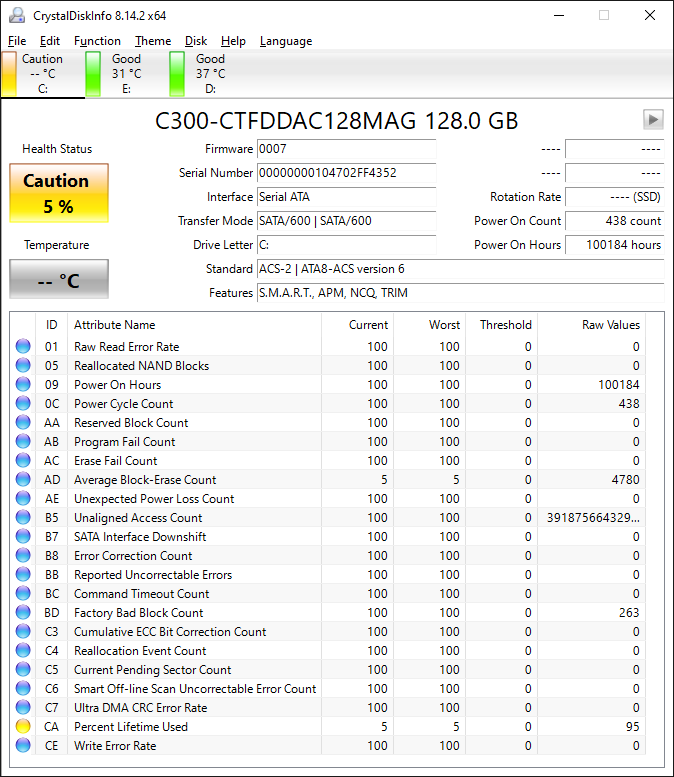Screen dimensions: 674x777
Task: Click the raw value 391875664329... for Unaligned Access
Action: coord(593,518)
